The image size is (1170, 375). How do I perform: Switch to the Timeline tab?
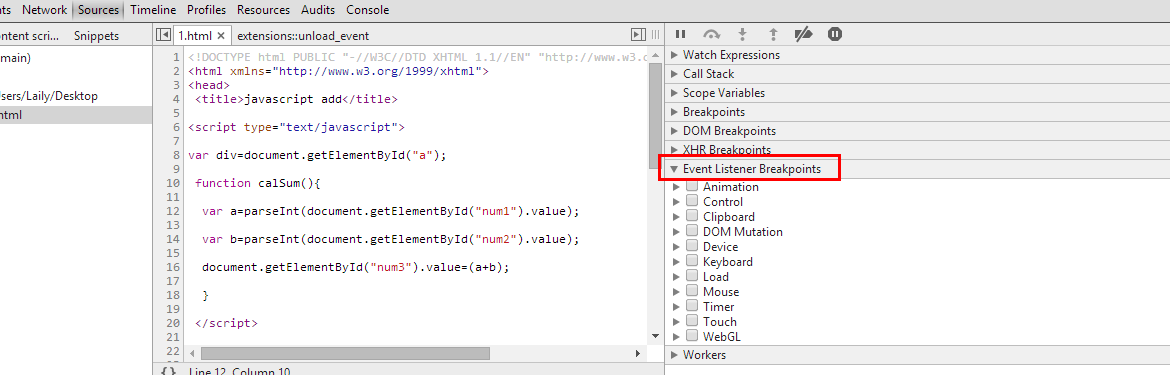tap(153, 10)
